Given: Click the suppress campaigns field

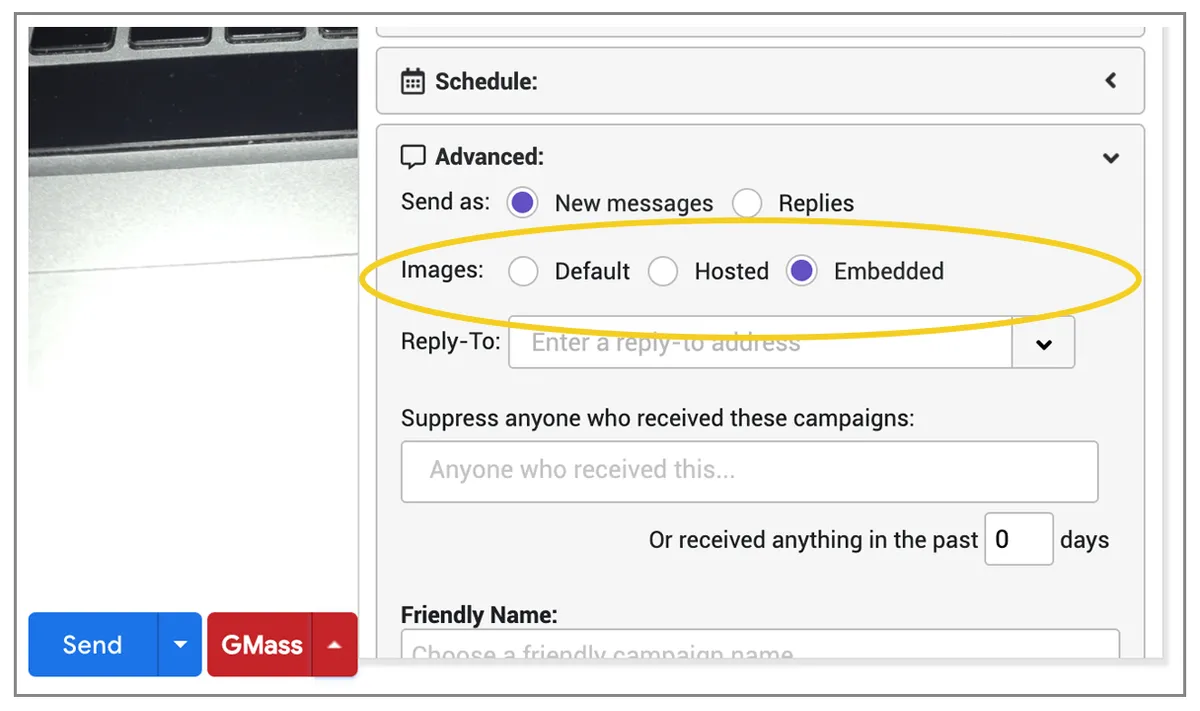Looking at the screenshot, I should 749,471.
